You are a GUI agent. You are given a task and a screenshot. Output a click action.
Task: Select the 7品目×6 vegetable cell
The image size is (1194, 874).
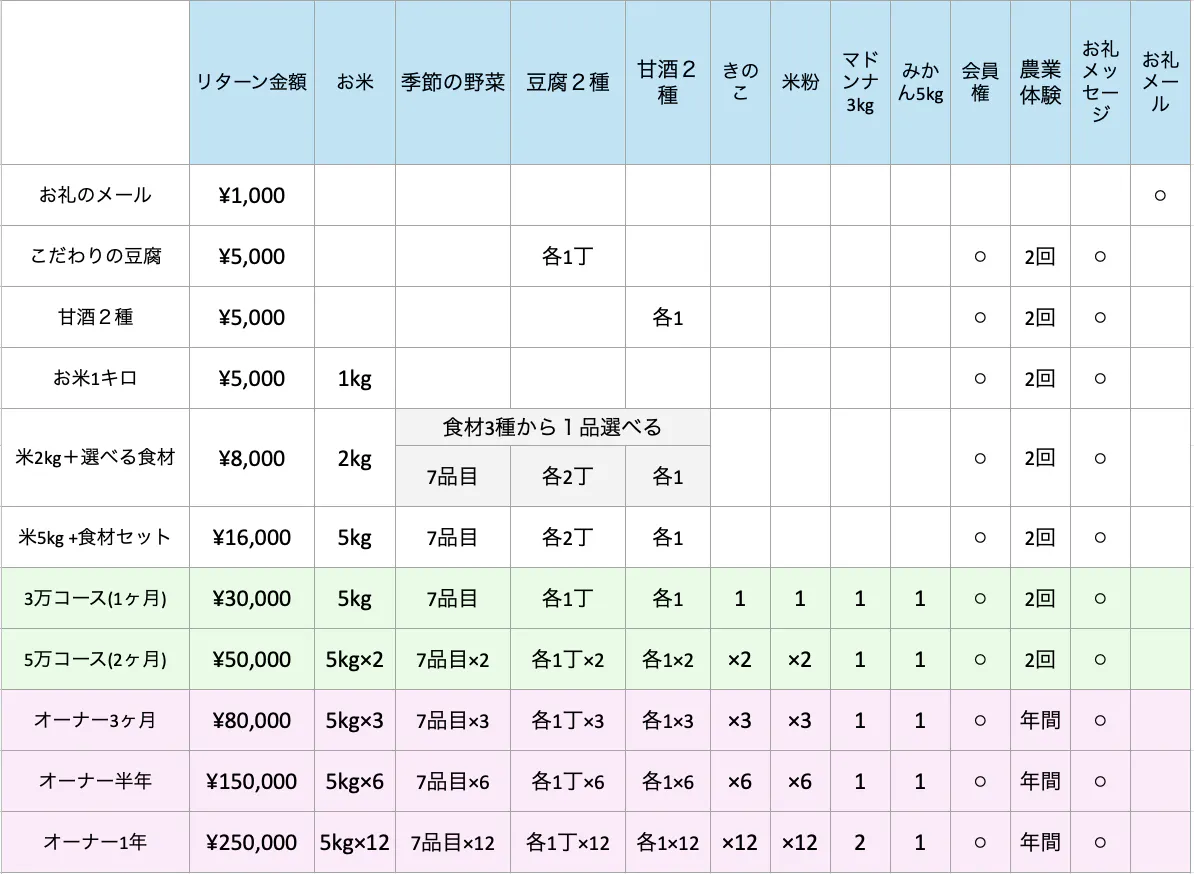pos(453,781)
